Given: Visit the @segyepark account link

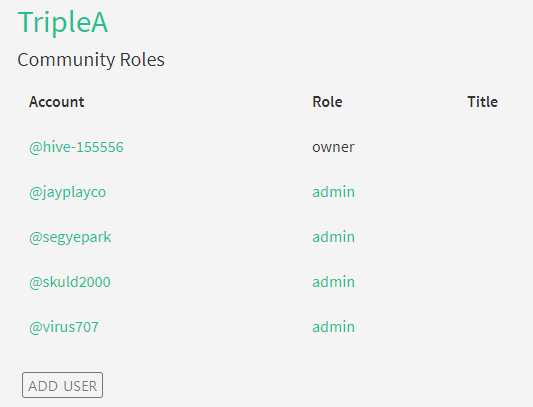Looking at the screenshot, I should tap(70, 237).
